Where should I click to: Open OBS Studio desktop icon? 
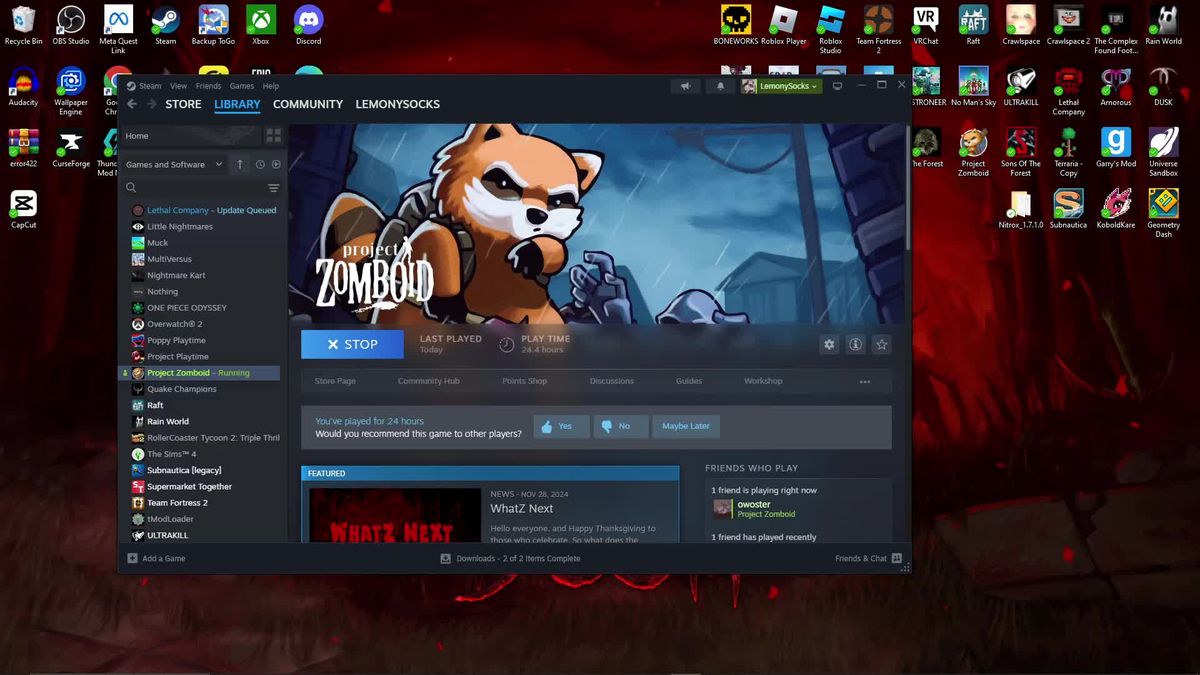(70, 25)
